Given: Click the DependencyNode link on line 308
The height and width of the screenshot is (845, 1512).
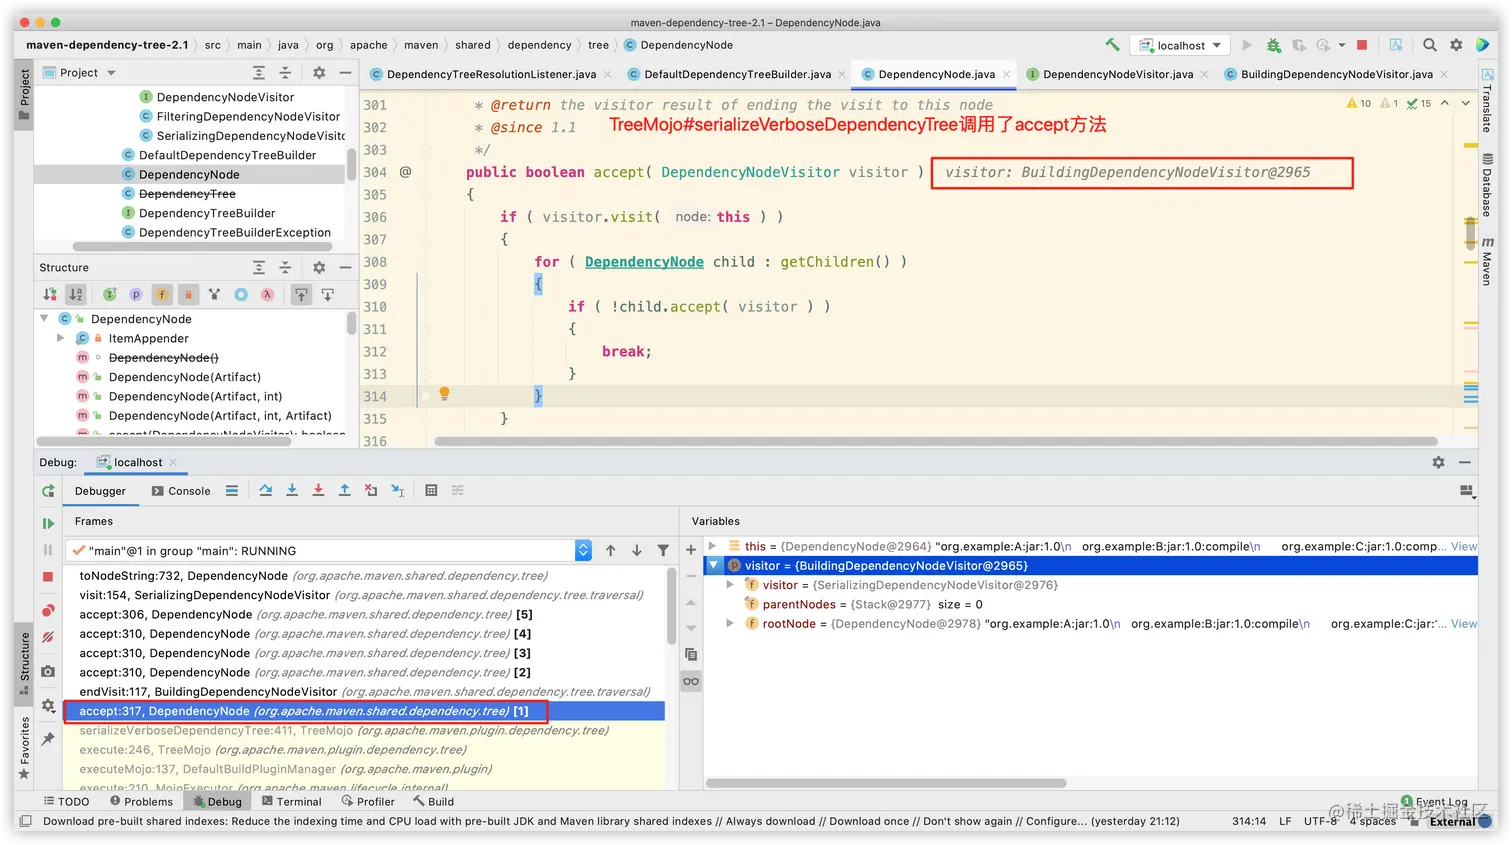Looking at the screenshot, I should 644,261.
